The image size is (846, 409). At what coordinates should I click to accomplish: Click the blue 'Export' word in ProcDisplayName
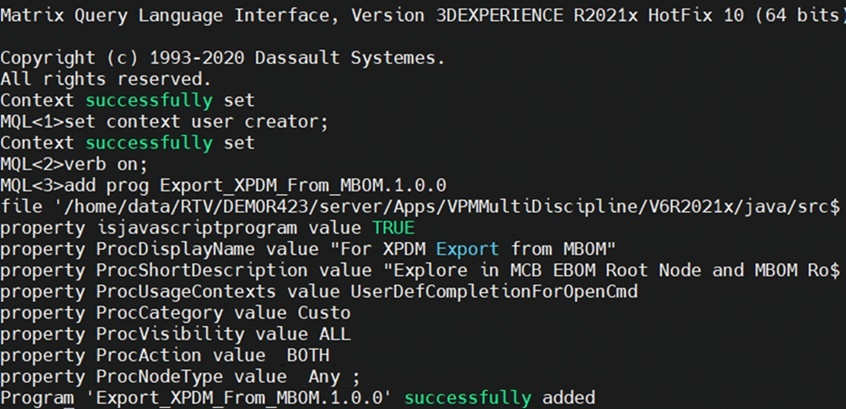[x=467, y=249]
